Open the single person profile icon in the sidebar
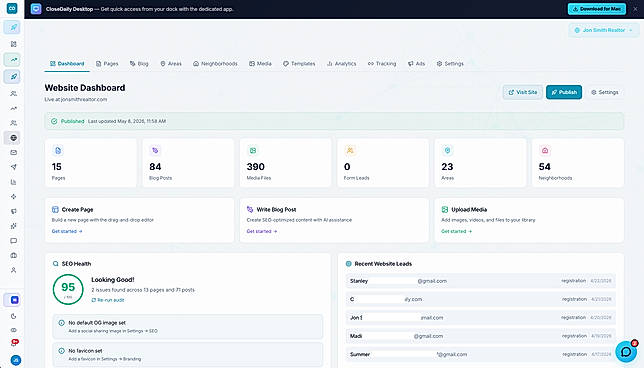The width and height of the screenshot is (644, 368). tap(14, 270)
